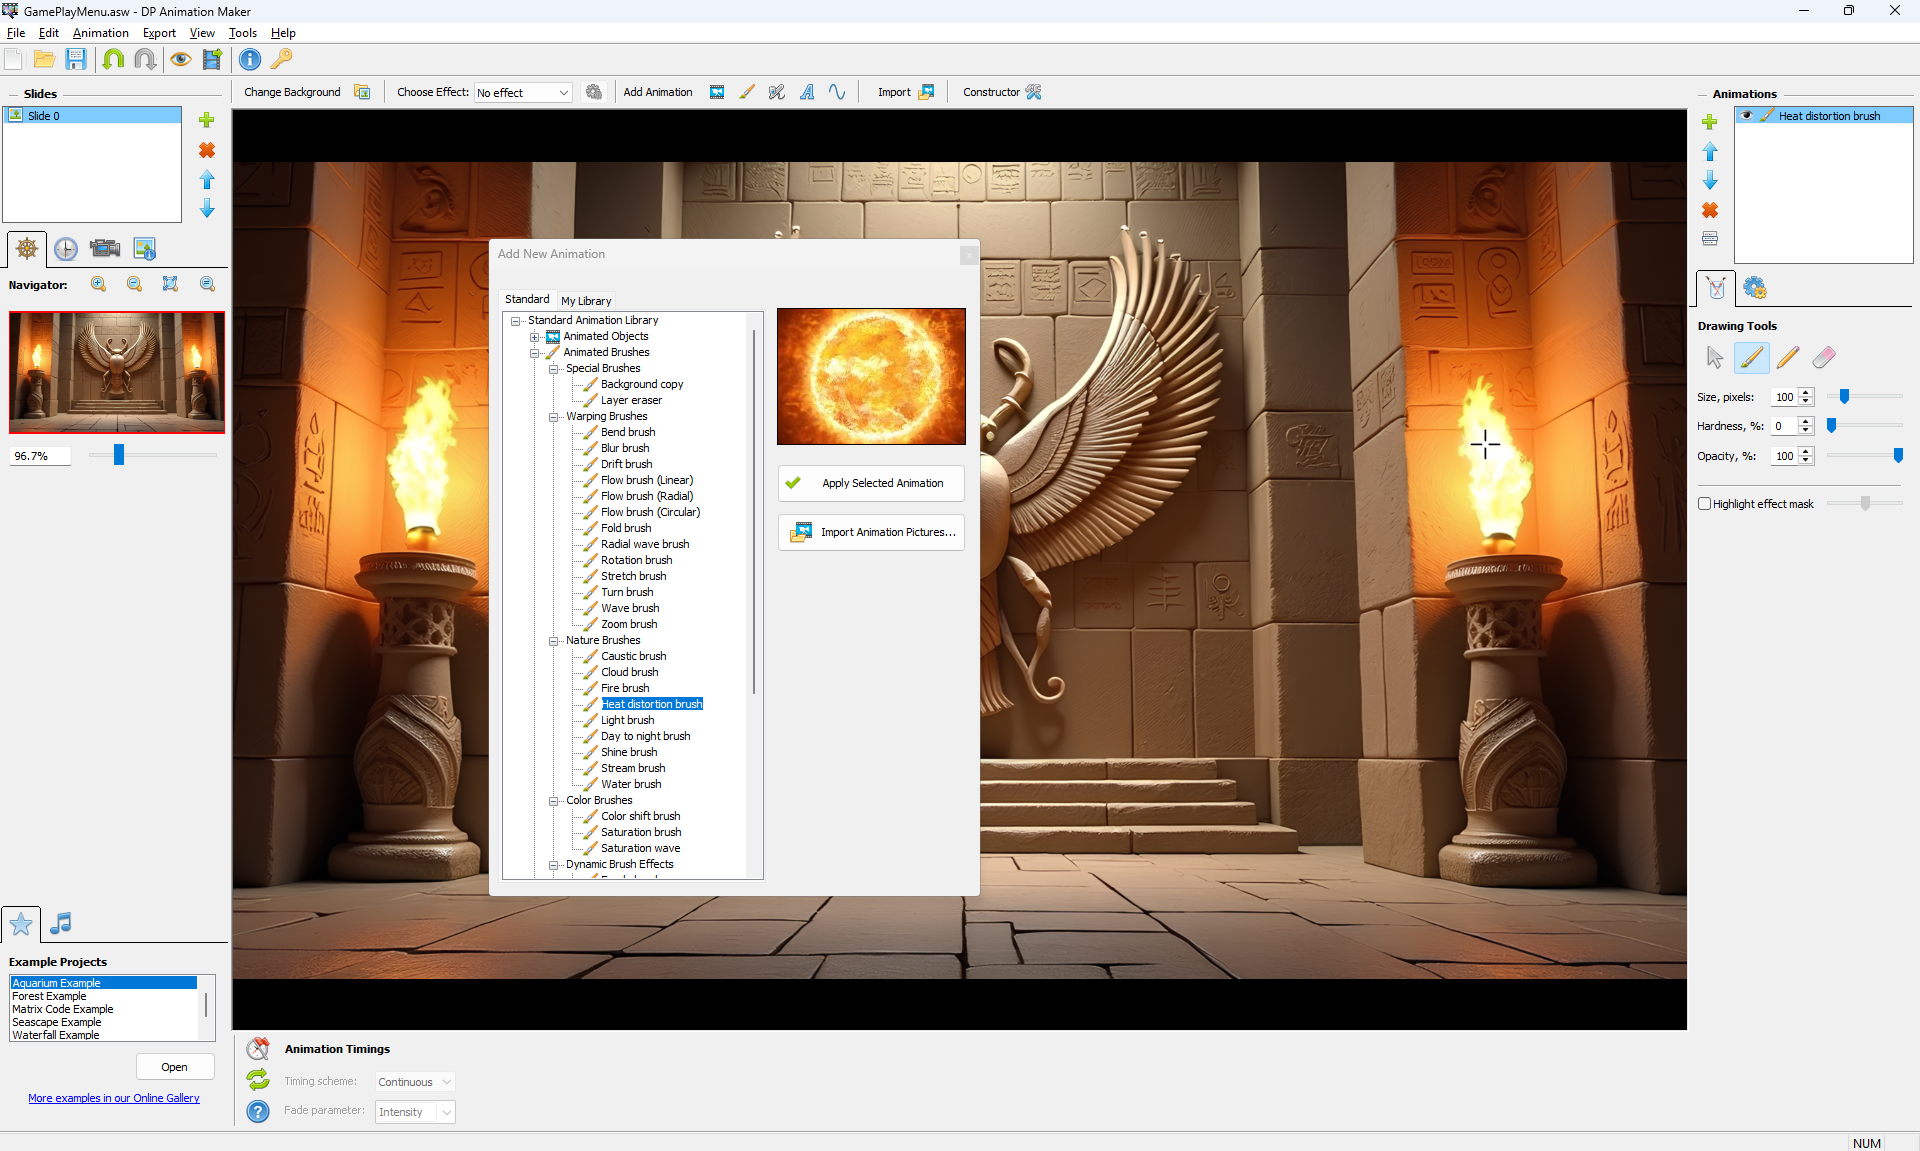Switch to the My Library tab
This screenshot has width=1920, height=1151.
[x=586, y=301]
